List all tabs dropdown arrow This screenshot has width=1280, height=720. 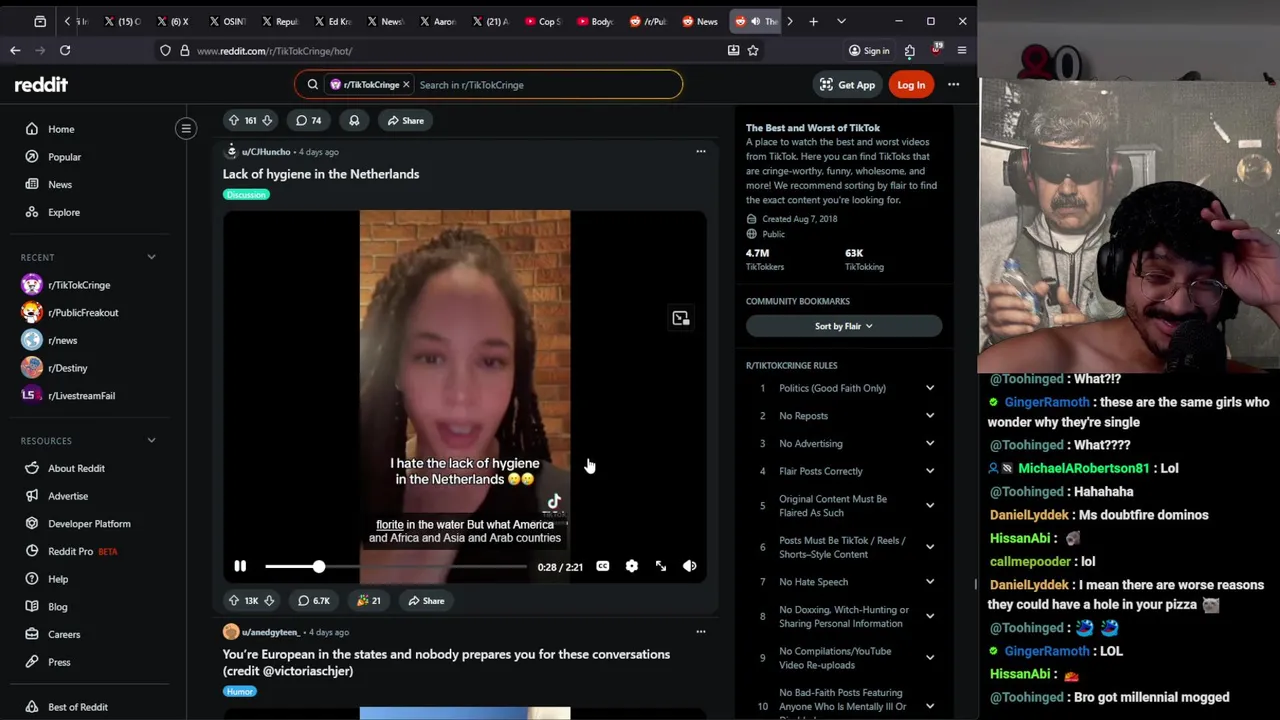[841, 21]
